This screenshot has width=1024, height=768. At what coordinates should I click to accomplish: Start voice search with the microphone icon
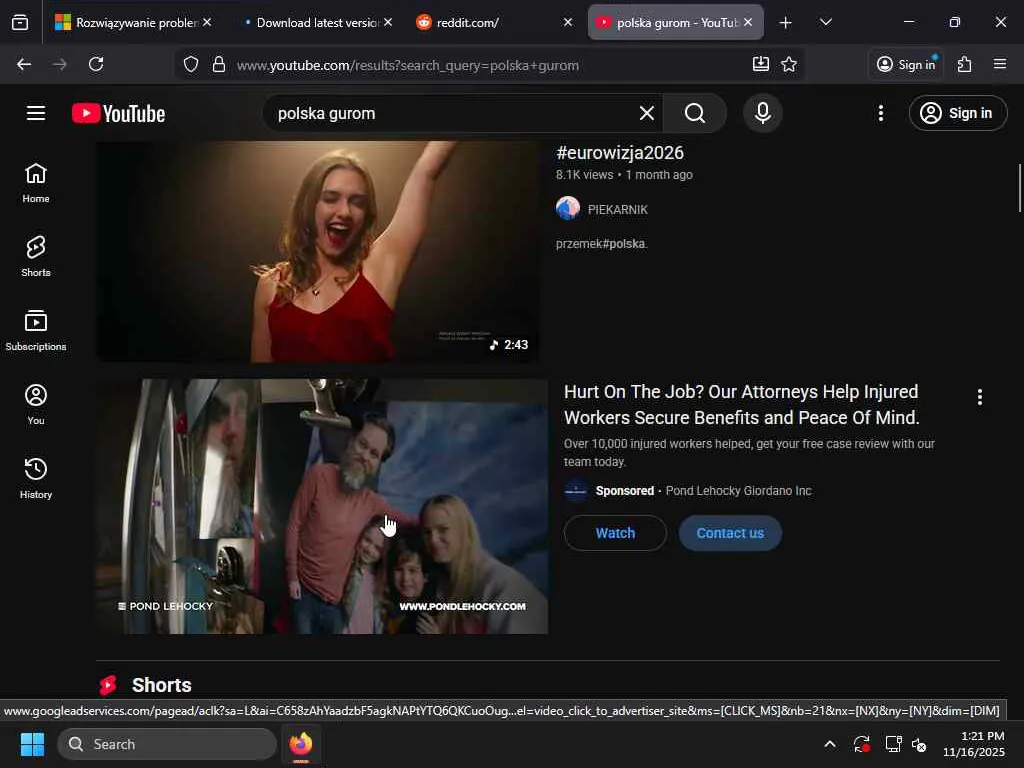762,113
